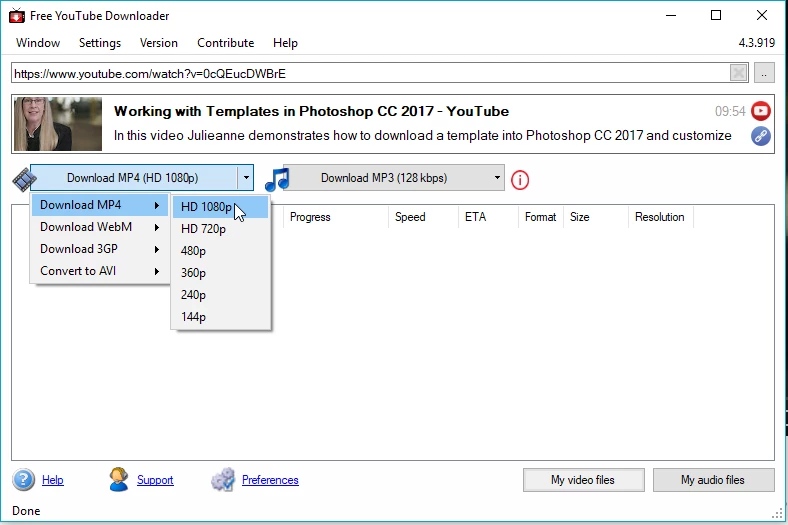Open the Version menu
The width and height of the screenshot is (788, 525).
click(159, 43)
